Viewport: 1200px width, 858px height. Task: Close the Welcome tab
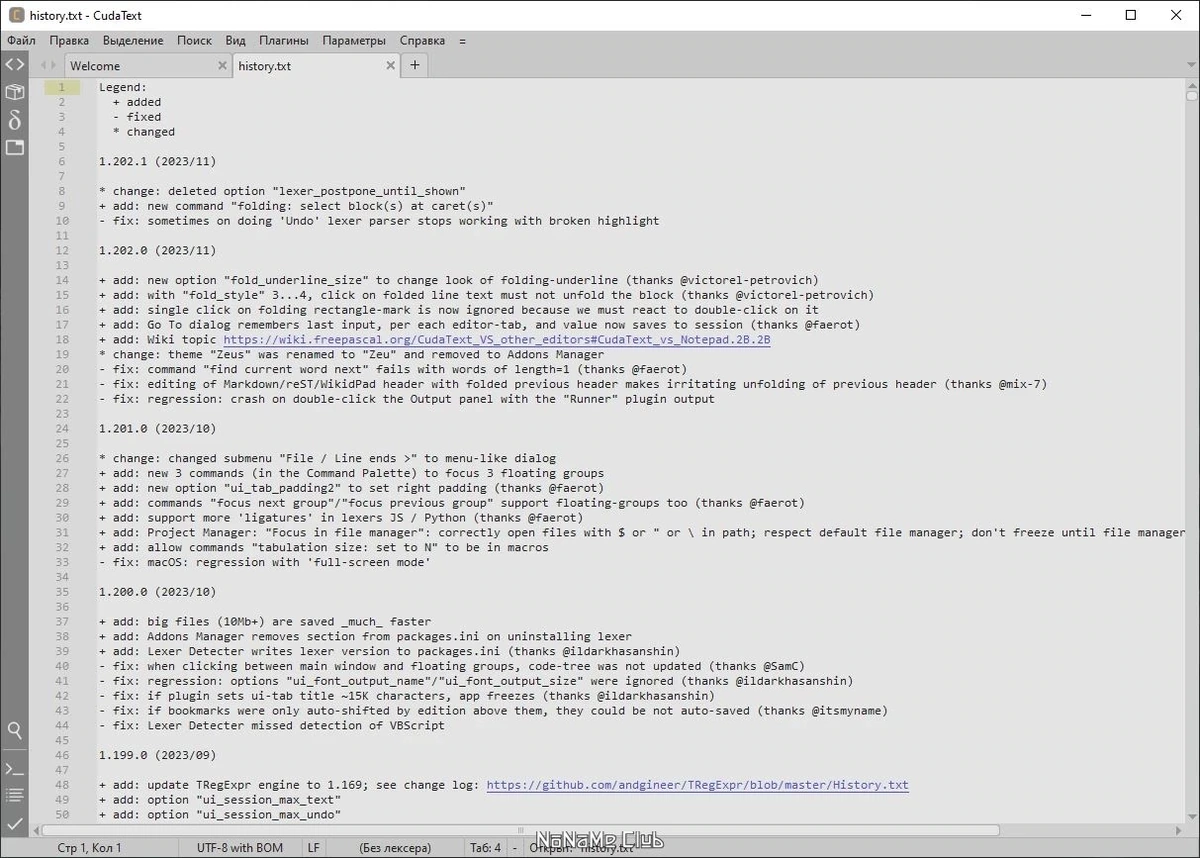point(222,66)
